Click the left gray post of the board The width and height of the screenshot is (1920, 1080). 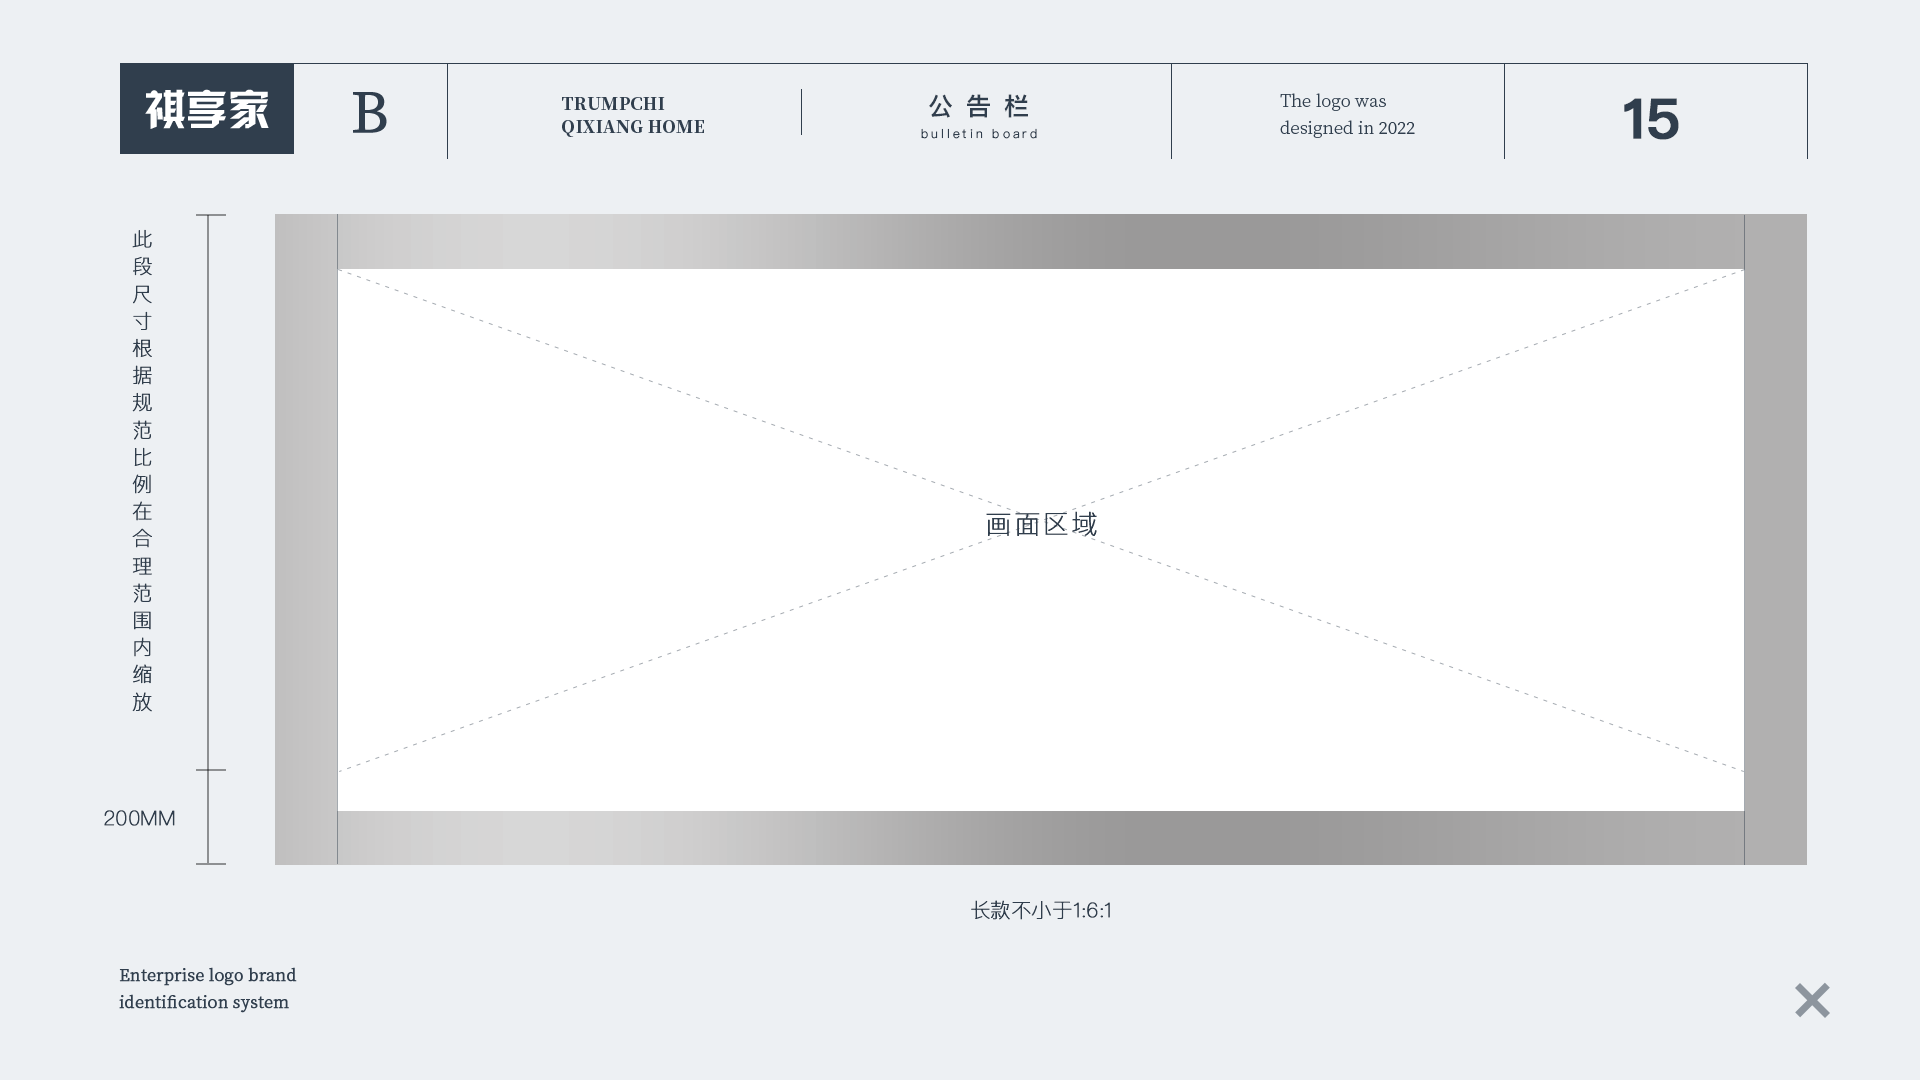point(306,539)
